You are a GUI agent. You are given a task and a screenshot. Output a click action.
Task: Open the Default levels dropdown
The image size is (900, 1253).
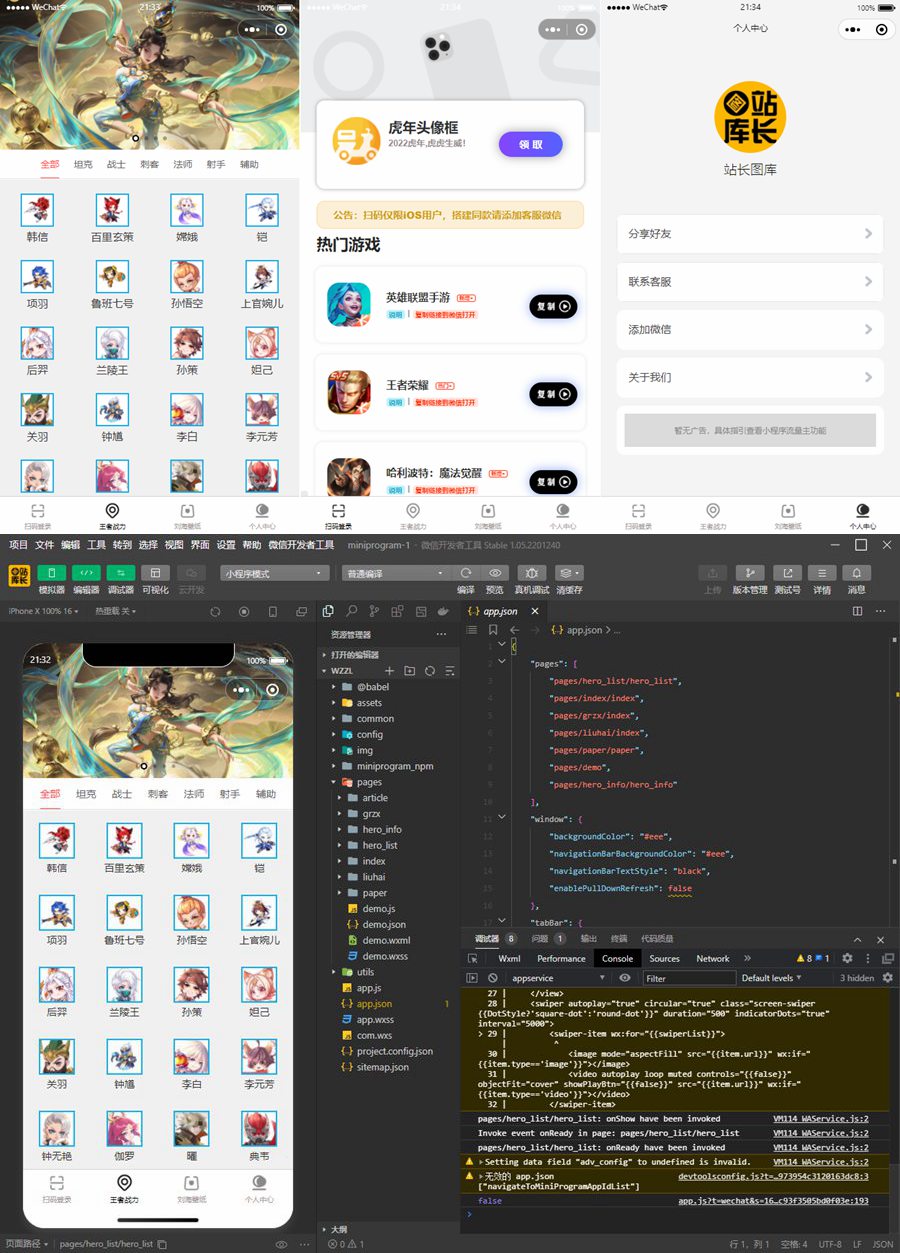[772, 978]
